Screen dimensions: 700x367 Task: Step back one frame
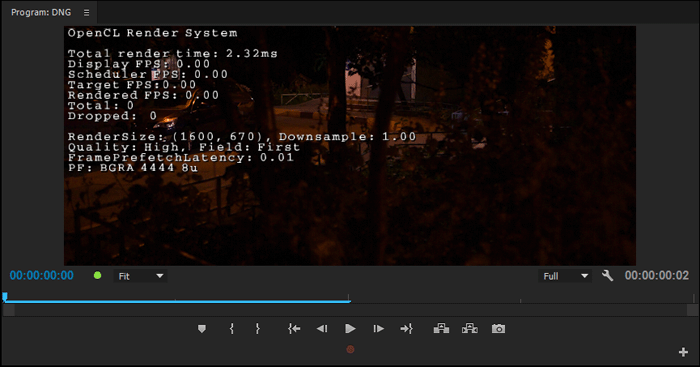click(322, 329)
